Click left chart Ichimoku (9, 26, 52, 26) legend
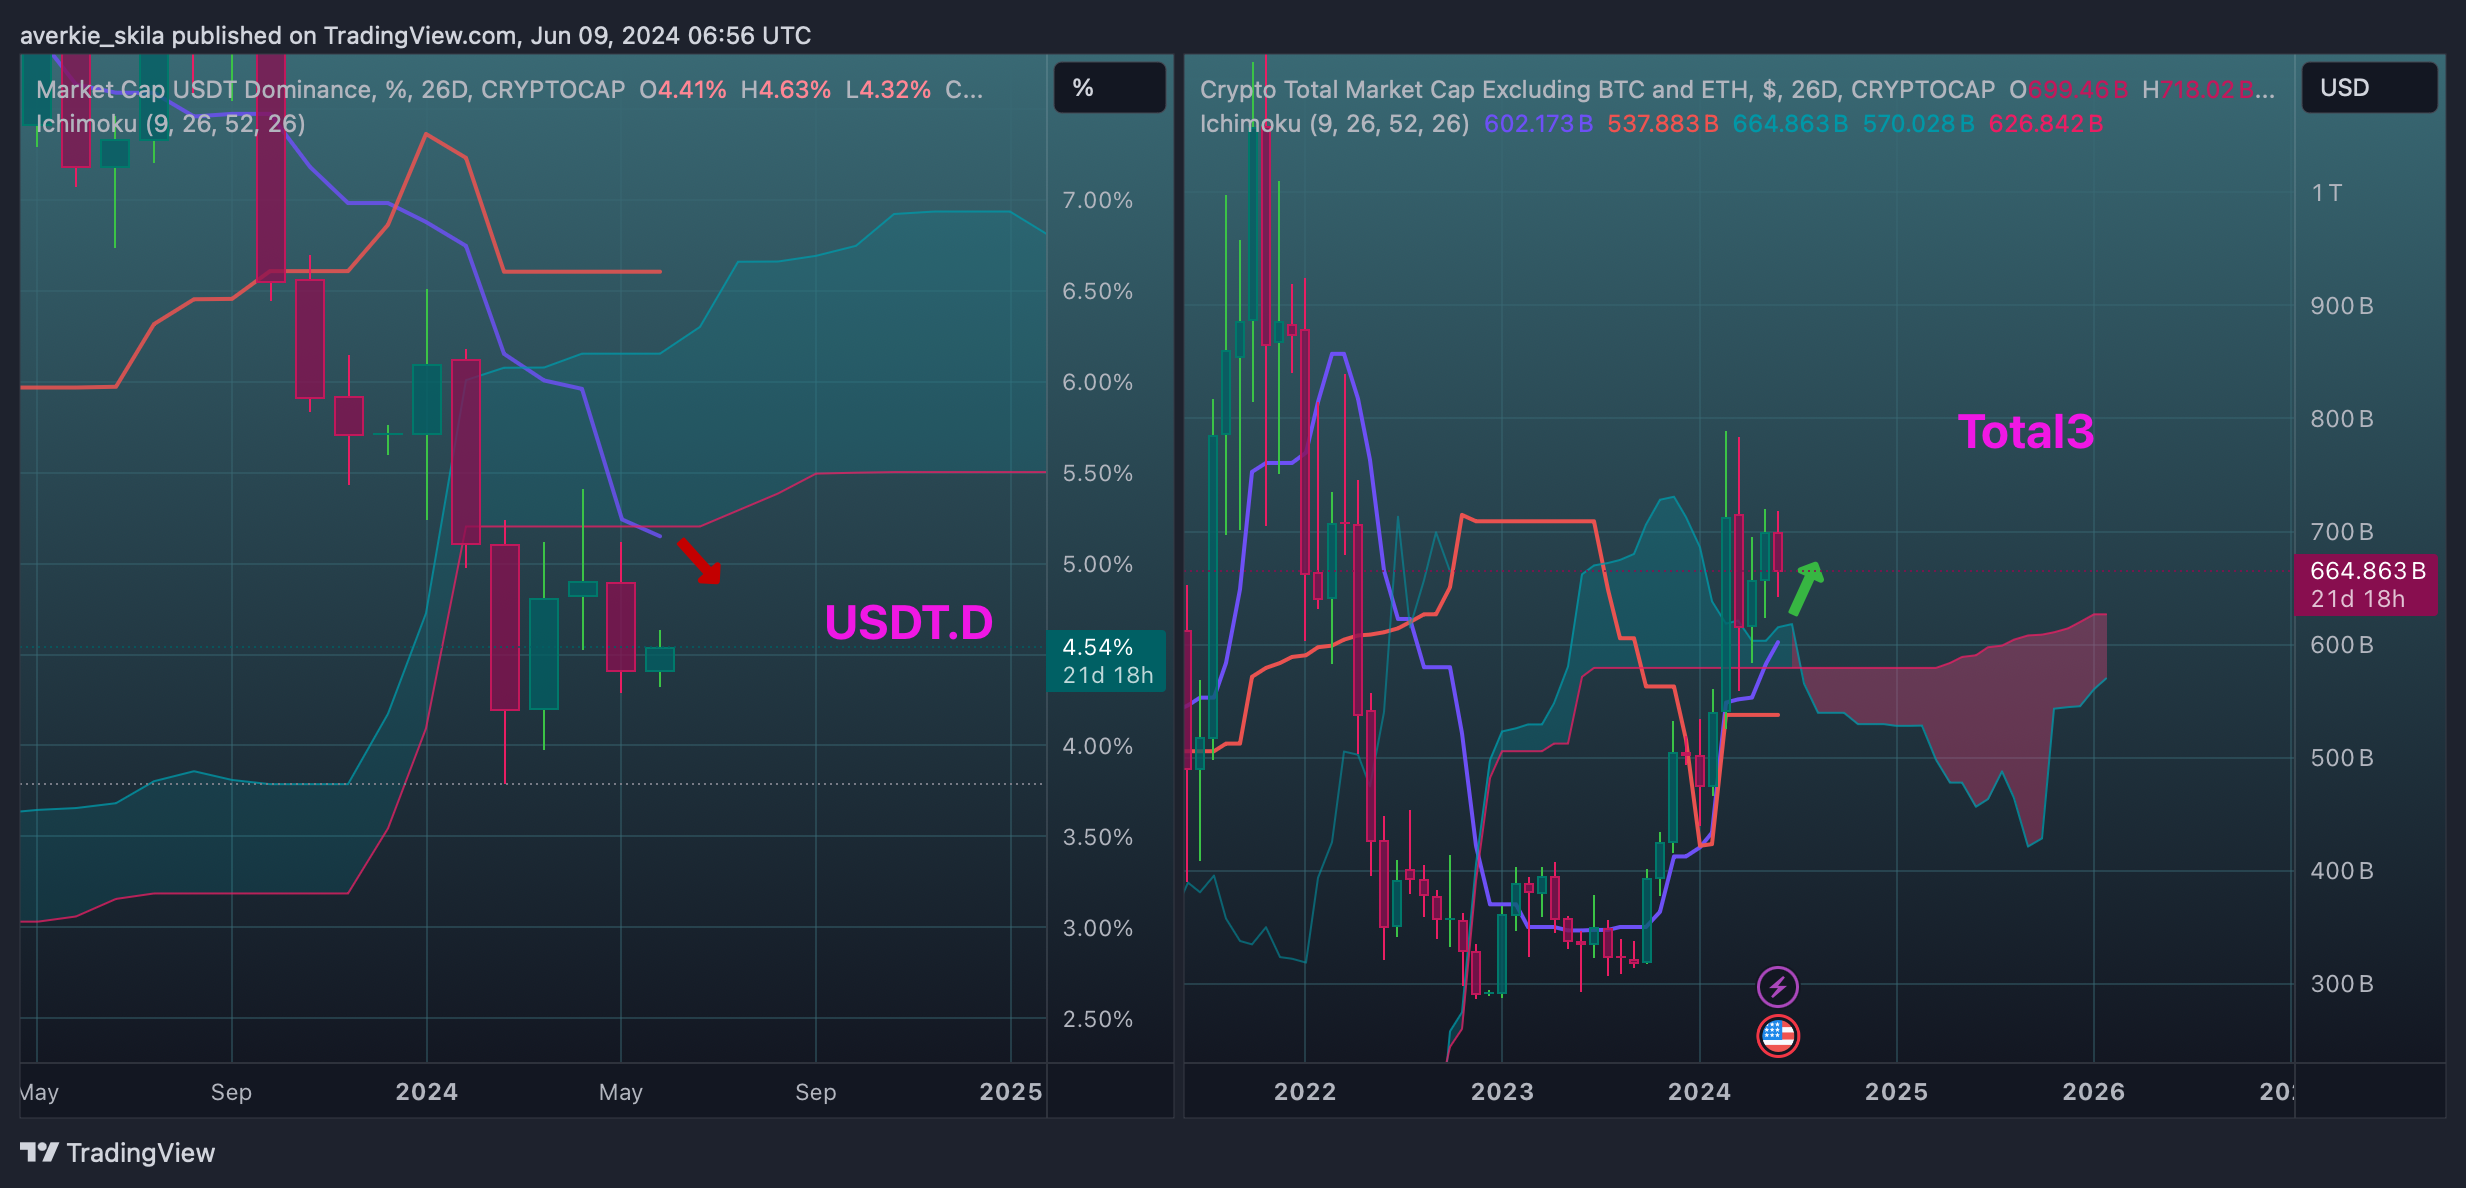This screenshot has height=1188, width=2466. (171, 124)
